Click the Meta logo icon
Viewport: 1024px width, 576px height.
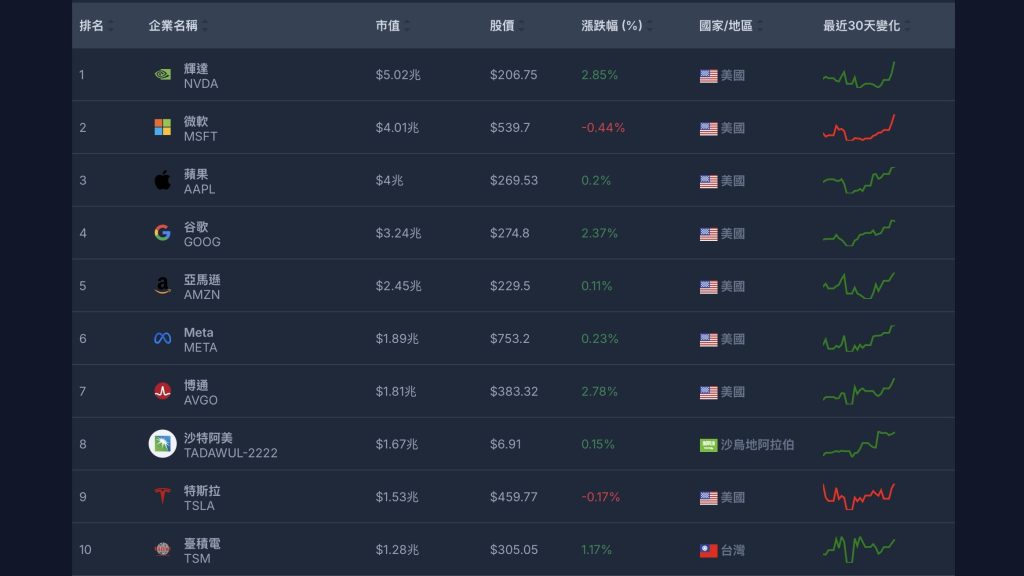pos(162,339)
